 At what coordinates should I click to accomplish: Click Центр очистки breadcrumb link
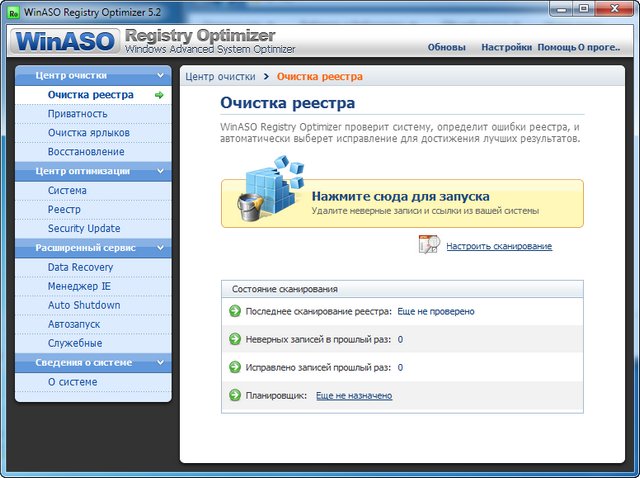point(220,76)
